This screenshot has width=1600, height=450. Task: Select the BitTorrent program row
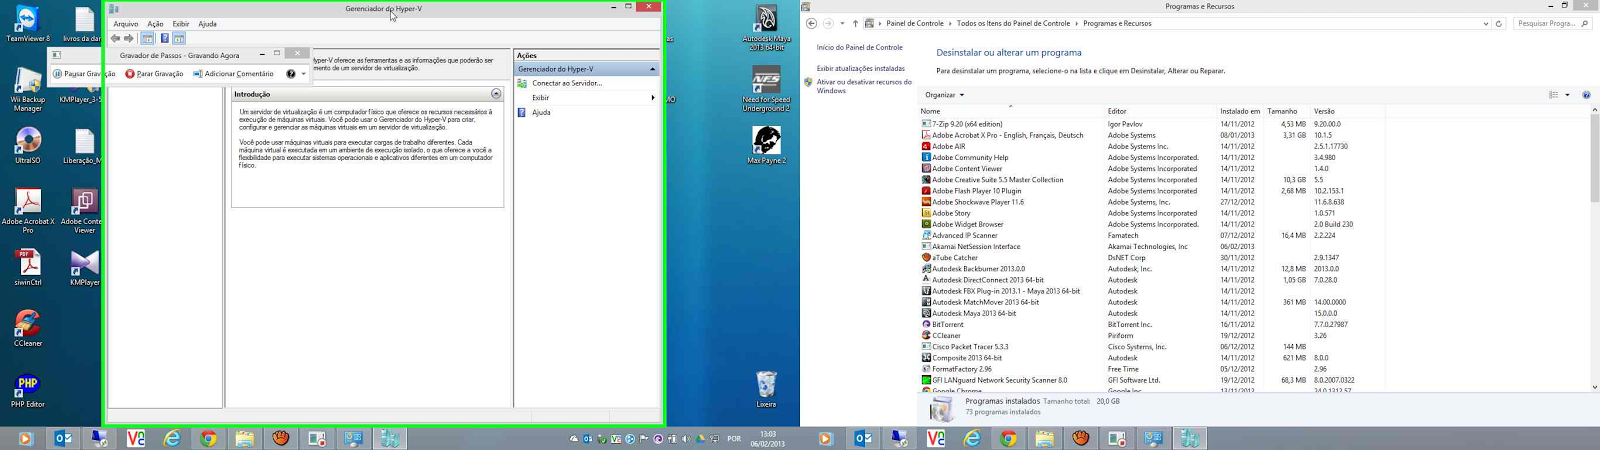tap(1150, 324)
